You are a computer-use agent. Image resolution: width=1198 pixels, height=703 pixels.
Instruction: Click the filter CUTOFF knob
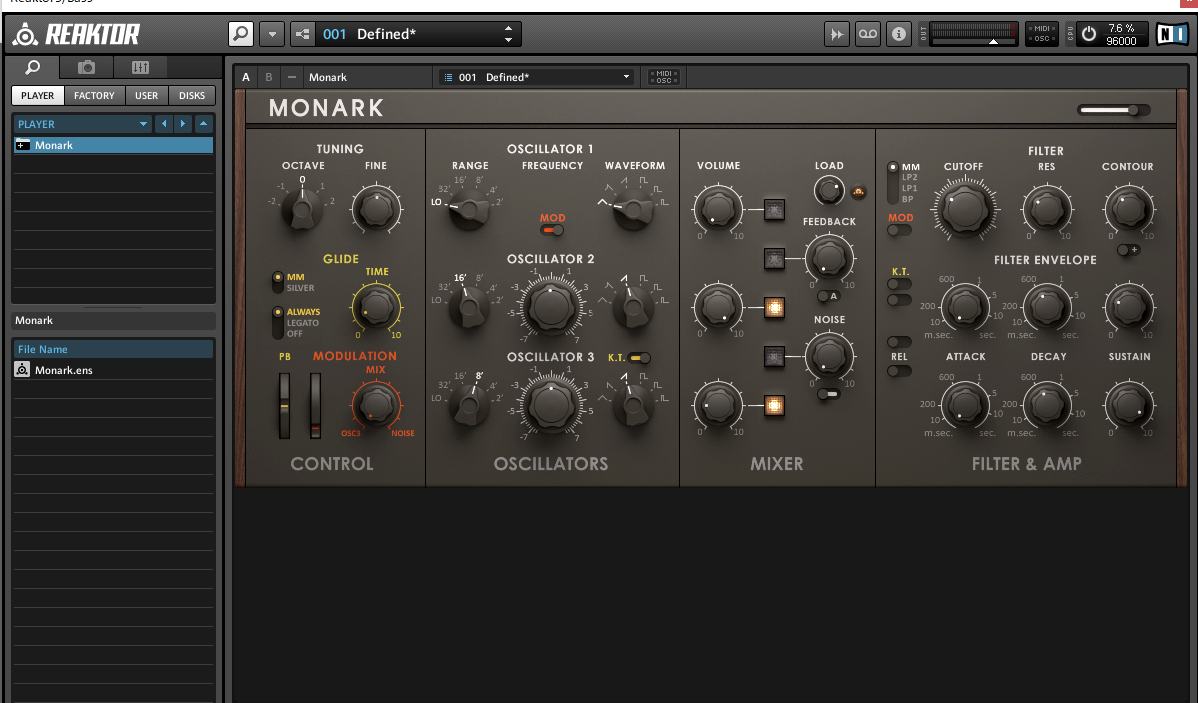pyautogui.click(x=964, y=209)
